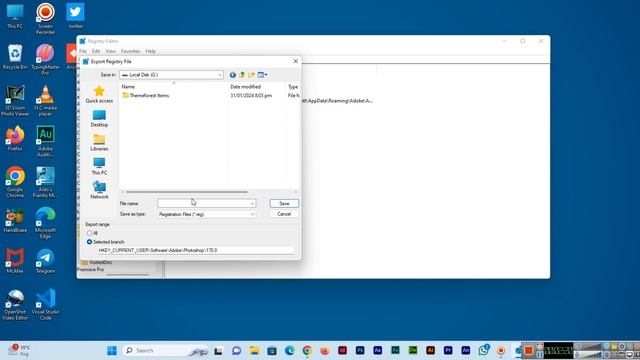Image resolution: width=640 pixels, height=360 pixels.
Task: Expand the Save in location dropdown
Action: point(220,75)
